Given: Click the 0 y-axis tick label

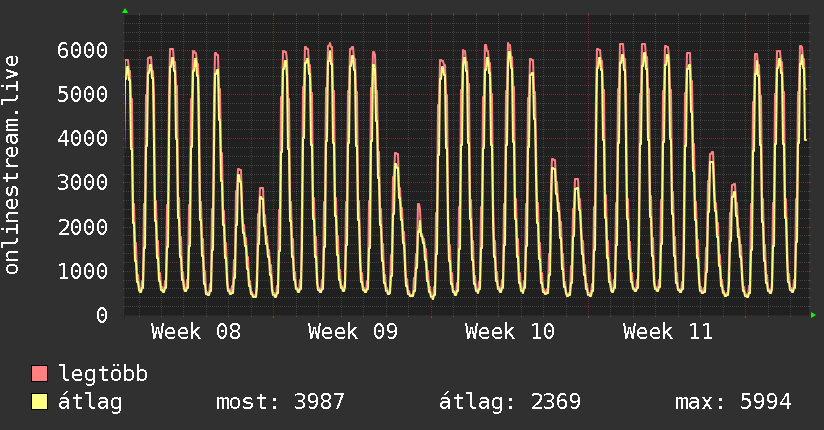Looking at the screenshot, I should [x=102, y=315].
